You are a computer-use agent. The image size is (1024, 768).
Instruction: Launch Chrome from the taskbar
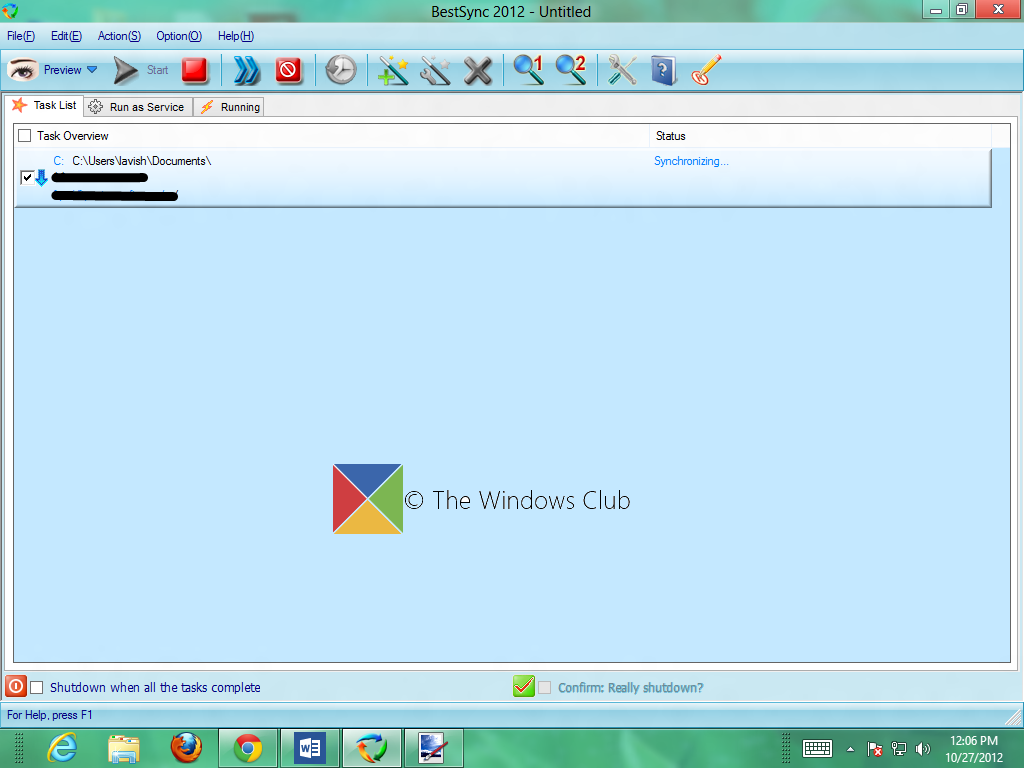(248, 748)
